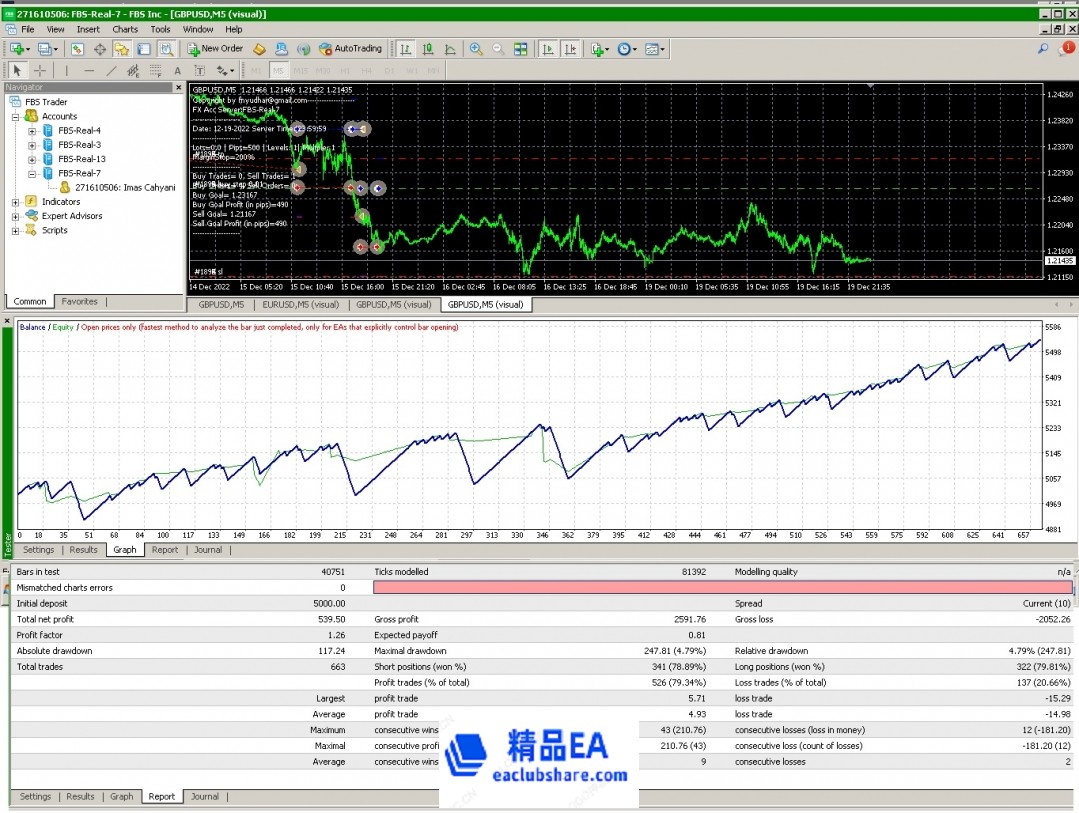Switch chart to candlesticks display
This screenshot has width=1079, height=813.
428,48
